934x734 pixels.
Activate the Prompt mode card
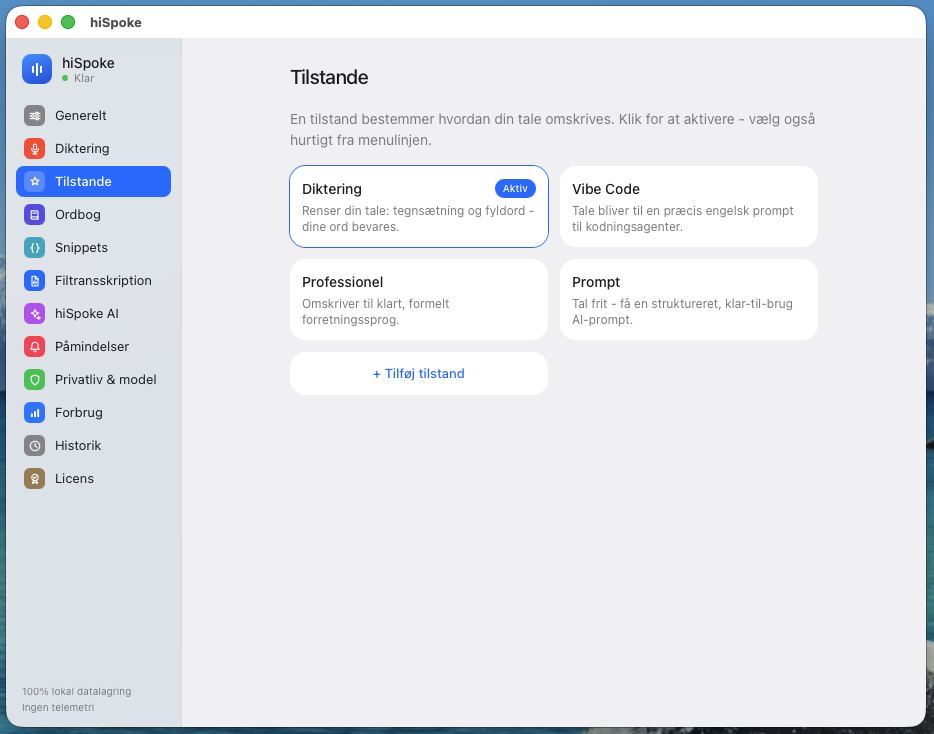(x=689, y=299)
